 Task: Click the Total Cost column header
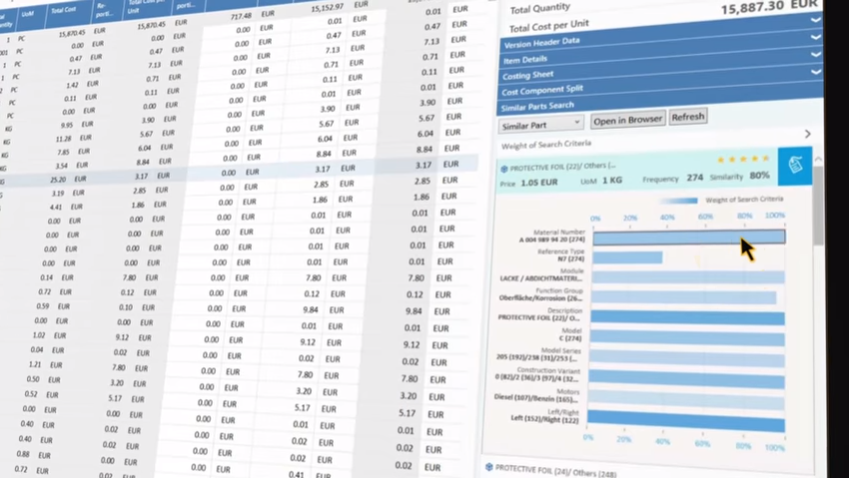(63, 10)
